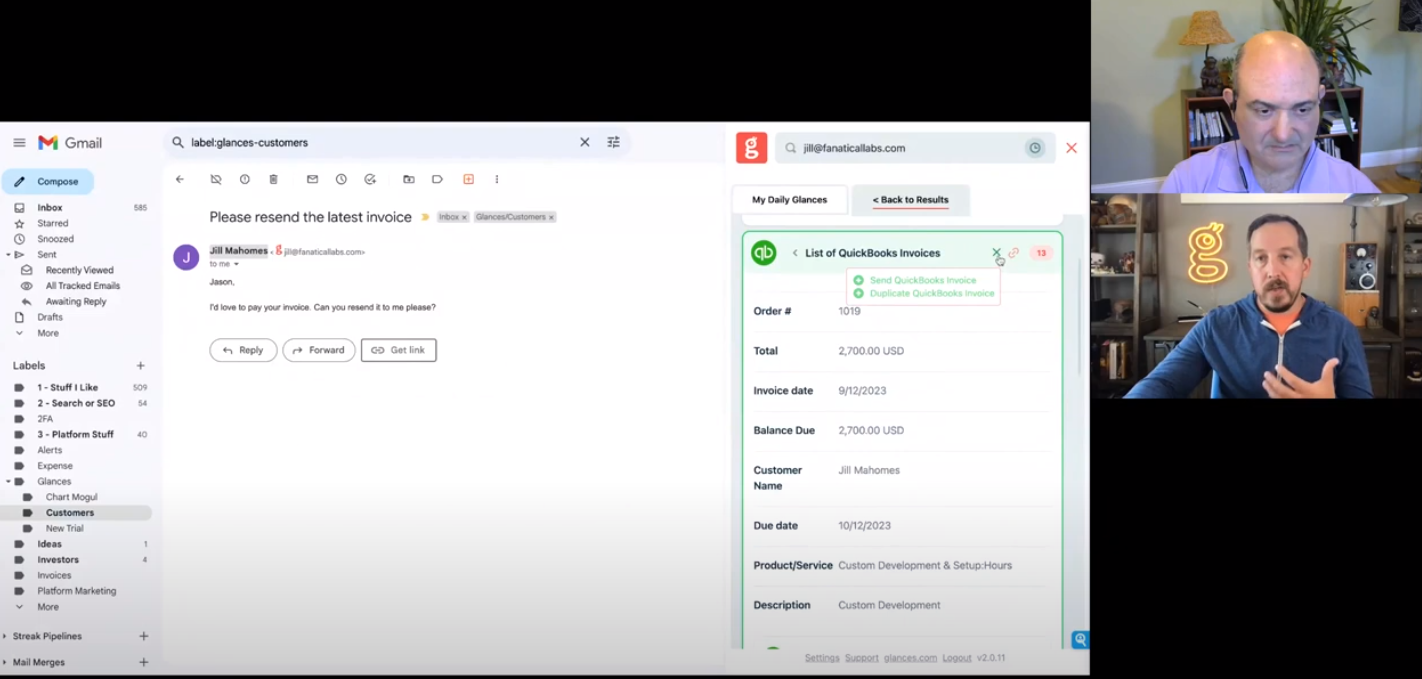Select Send QuickBooks Invoice action
This screenshot has width=1422, height=679.
tap(914, 280)
